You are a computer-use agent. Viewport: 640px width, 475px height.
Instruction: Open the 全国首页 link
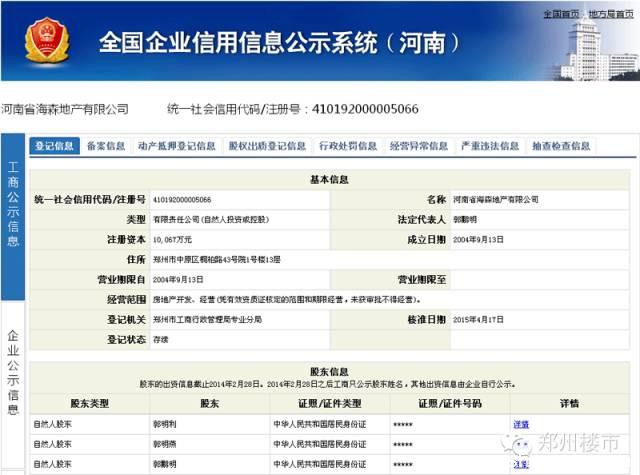pos(561,14)
